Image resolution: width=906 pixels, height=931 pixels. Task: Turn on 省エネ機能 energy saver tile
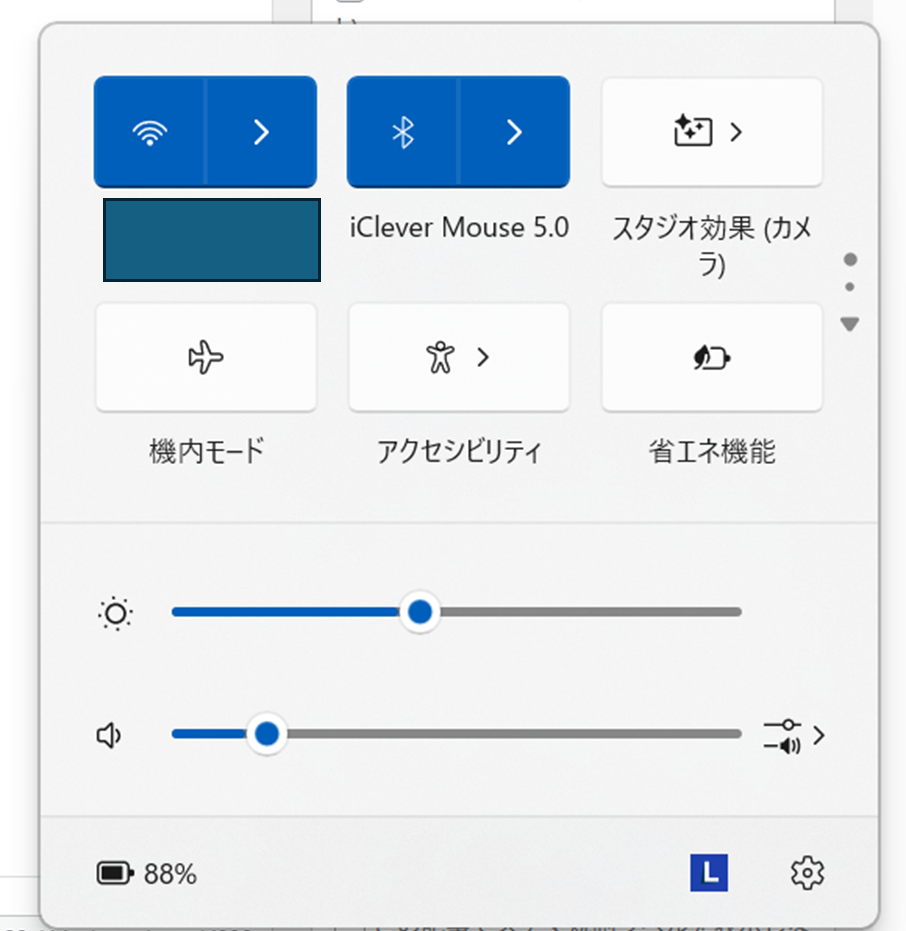coord(711,357)
